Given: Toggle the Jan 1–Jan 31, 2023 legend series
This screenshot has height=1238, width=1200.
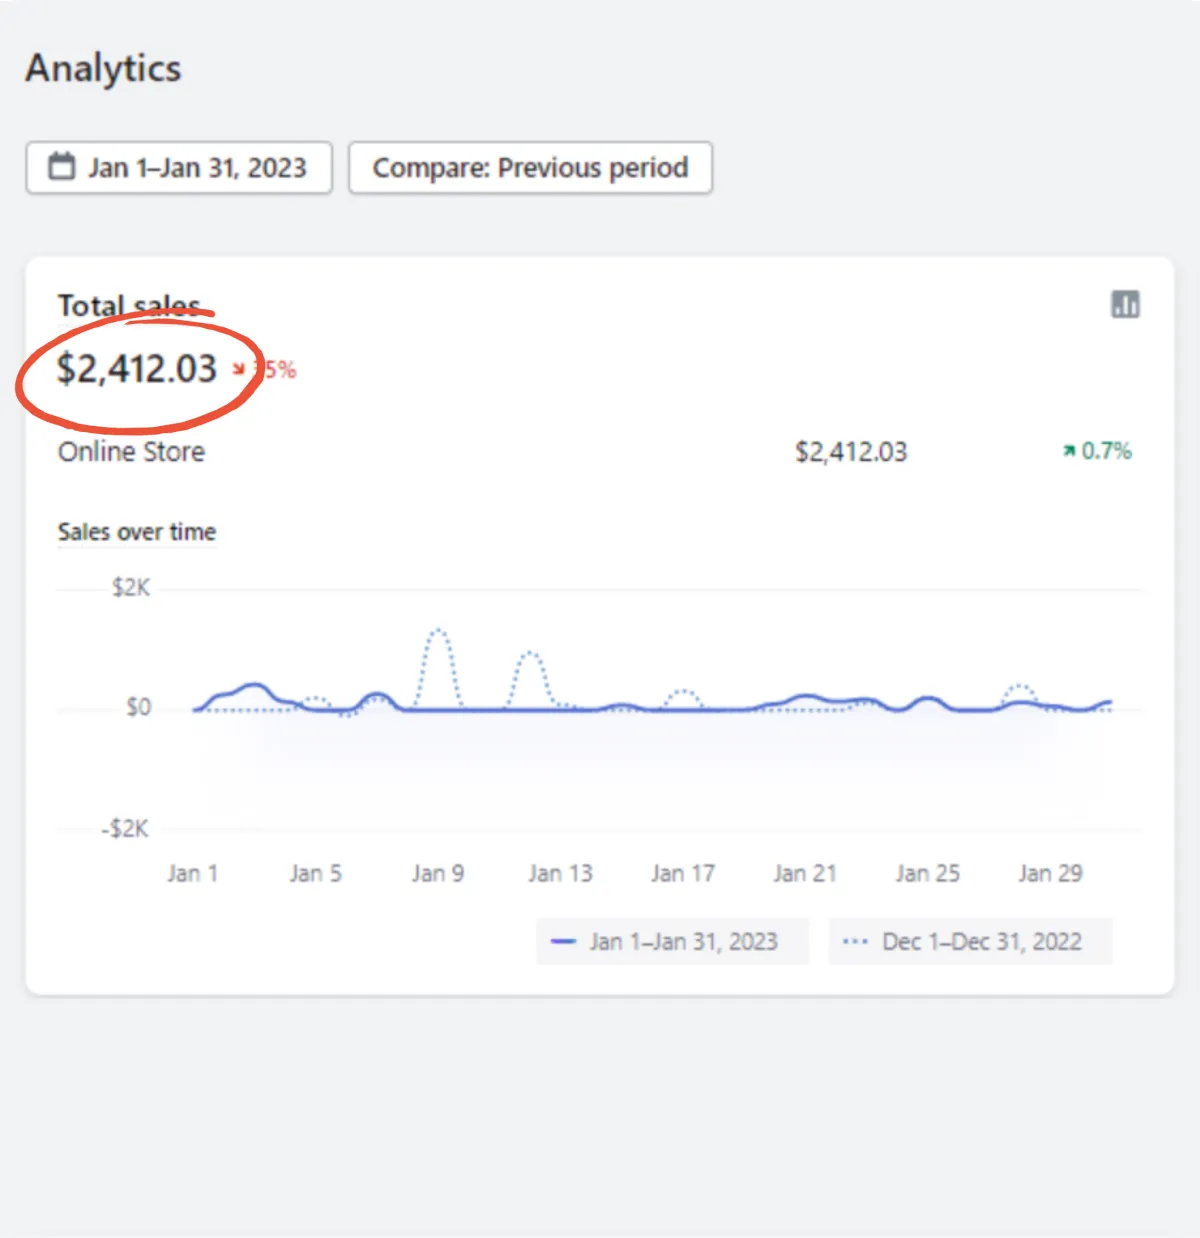Looking at the screenshot, I should point(683,942).
